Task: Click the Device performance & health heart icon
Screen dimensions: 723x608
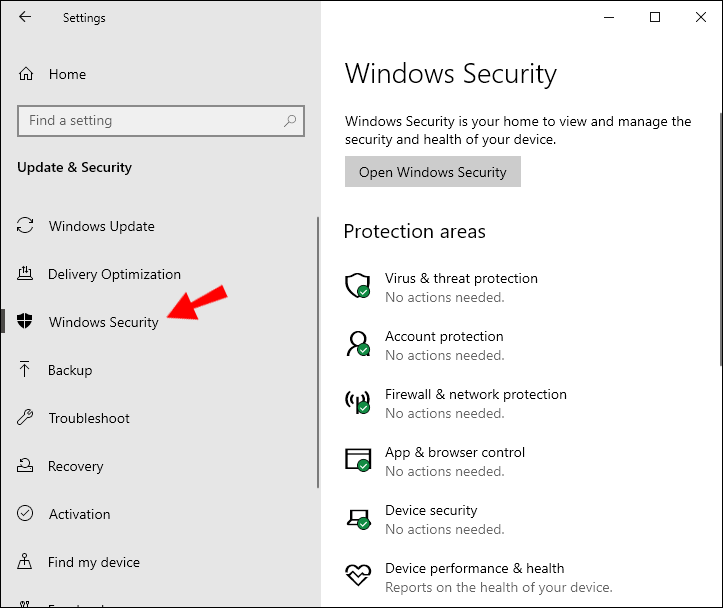Action: [x=358, y=576]
